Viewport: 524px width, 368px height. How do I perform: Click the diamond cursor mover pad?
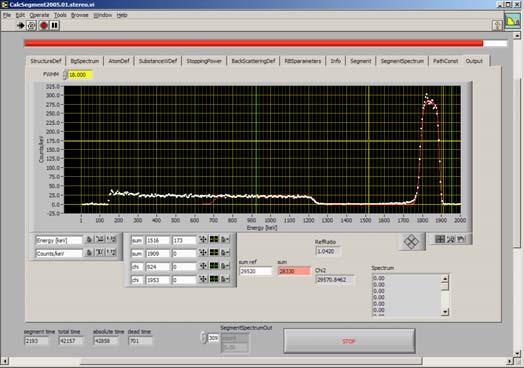(x=411, y=241)
